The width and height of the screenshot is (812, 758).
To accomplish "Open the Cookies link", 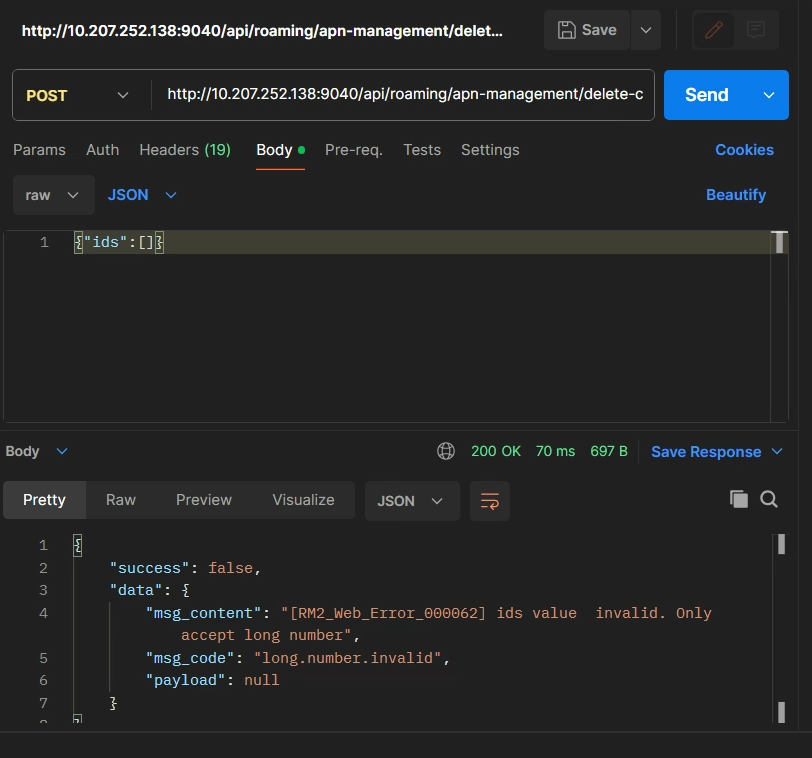I will (744, 150).
